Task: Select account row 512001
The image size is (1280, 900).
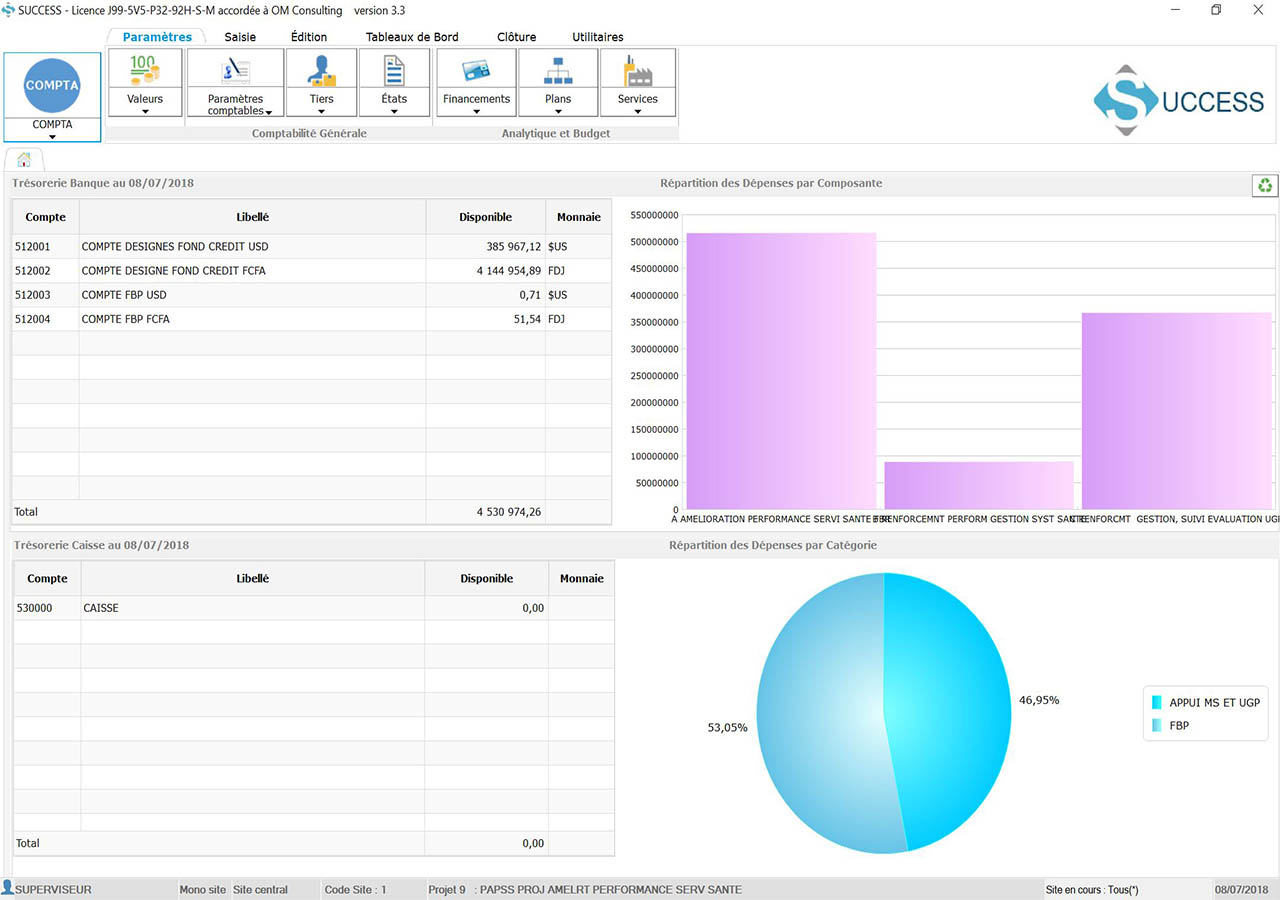Action: coord(312,247)
